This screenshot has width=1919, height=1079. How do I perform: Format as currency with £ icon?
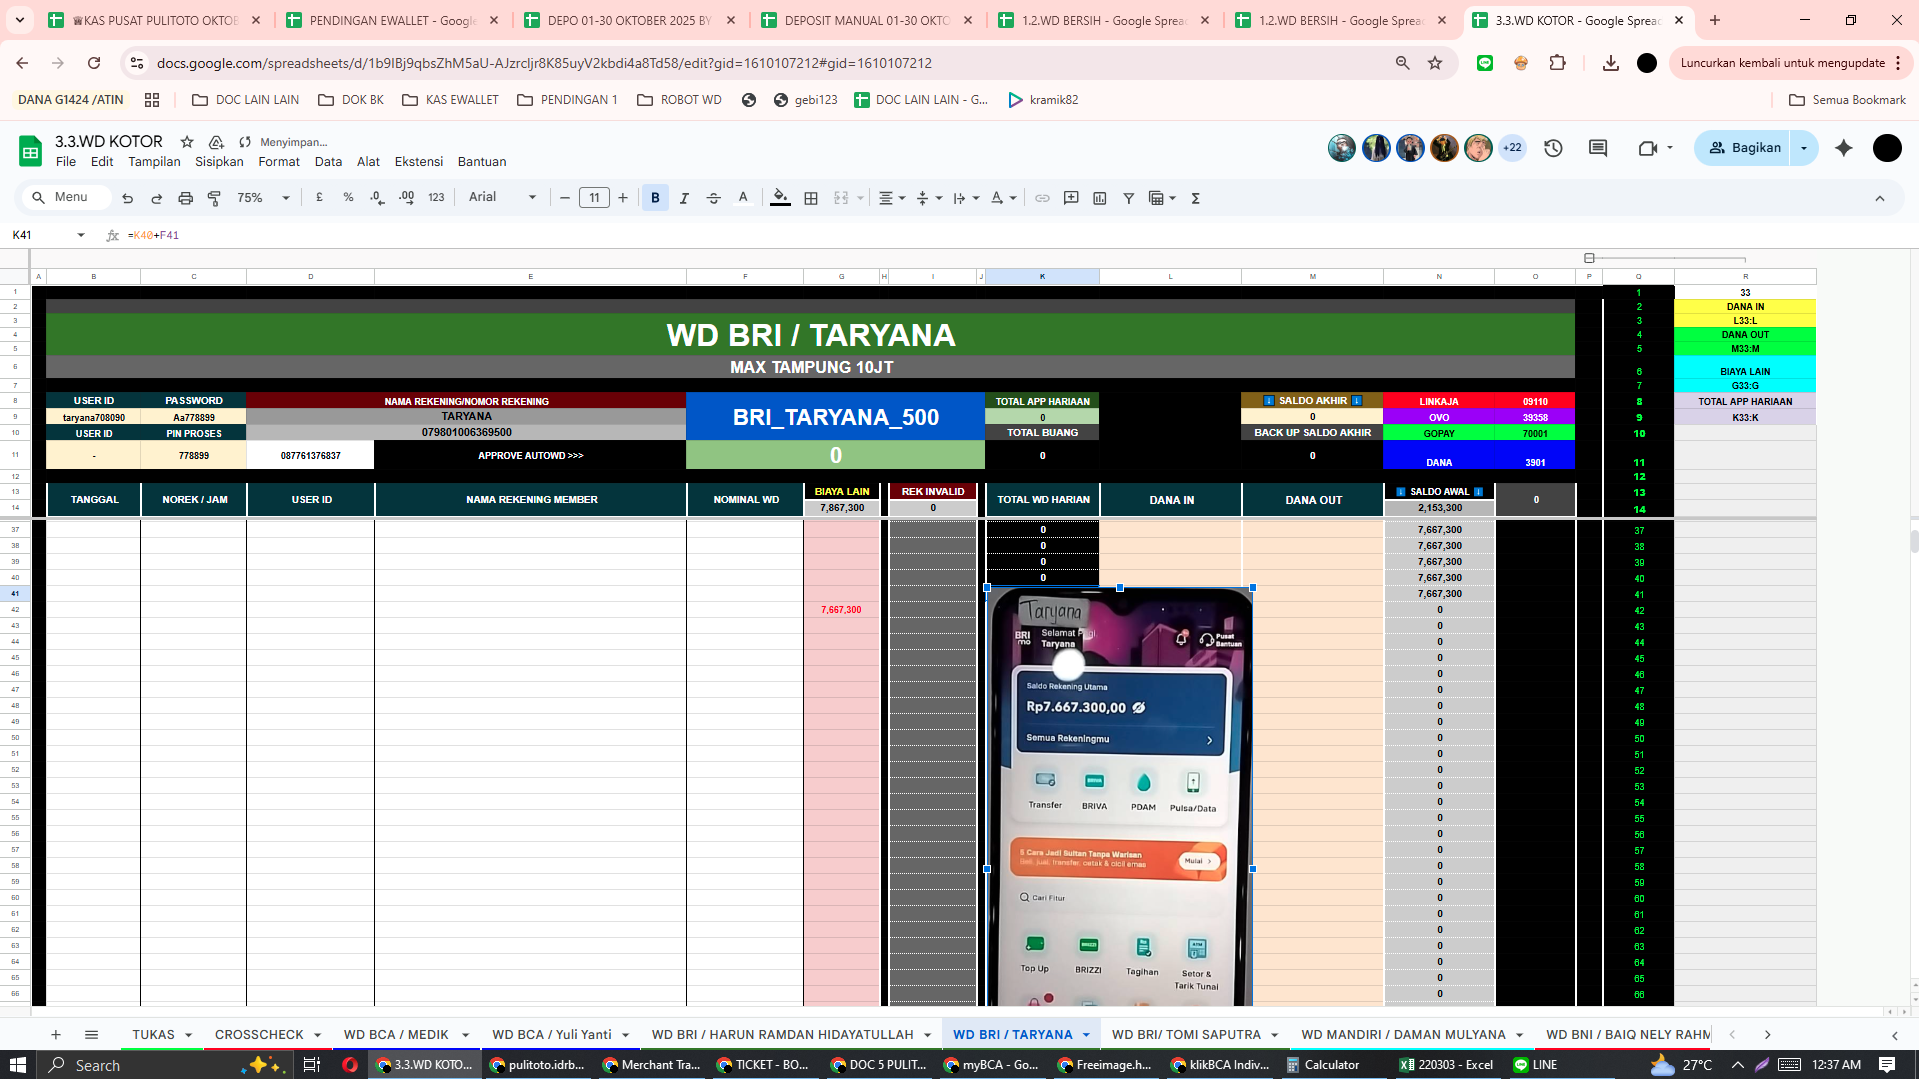tap(319, 198)
